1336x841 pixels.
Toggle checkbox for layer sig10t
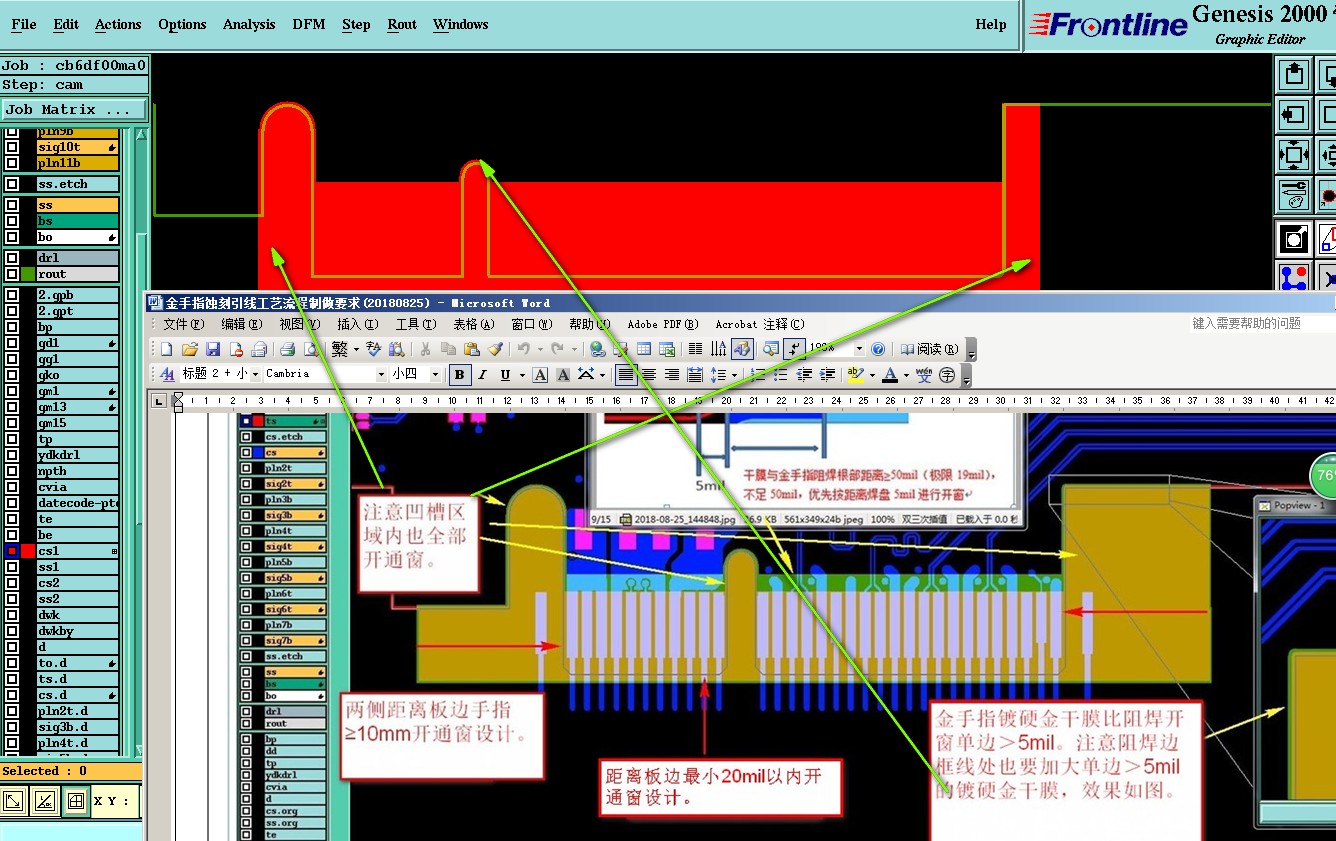pyautogui.click(x=12, y=147)
